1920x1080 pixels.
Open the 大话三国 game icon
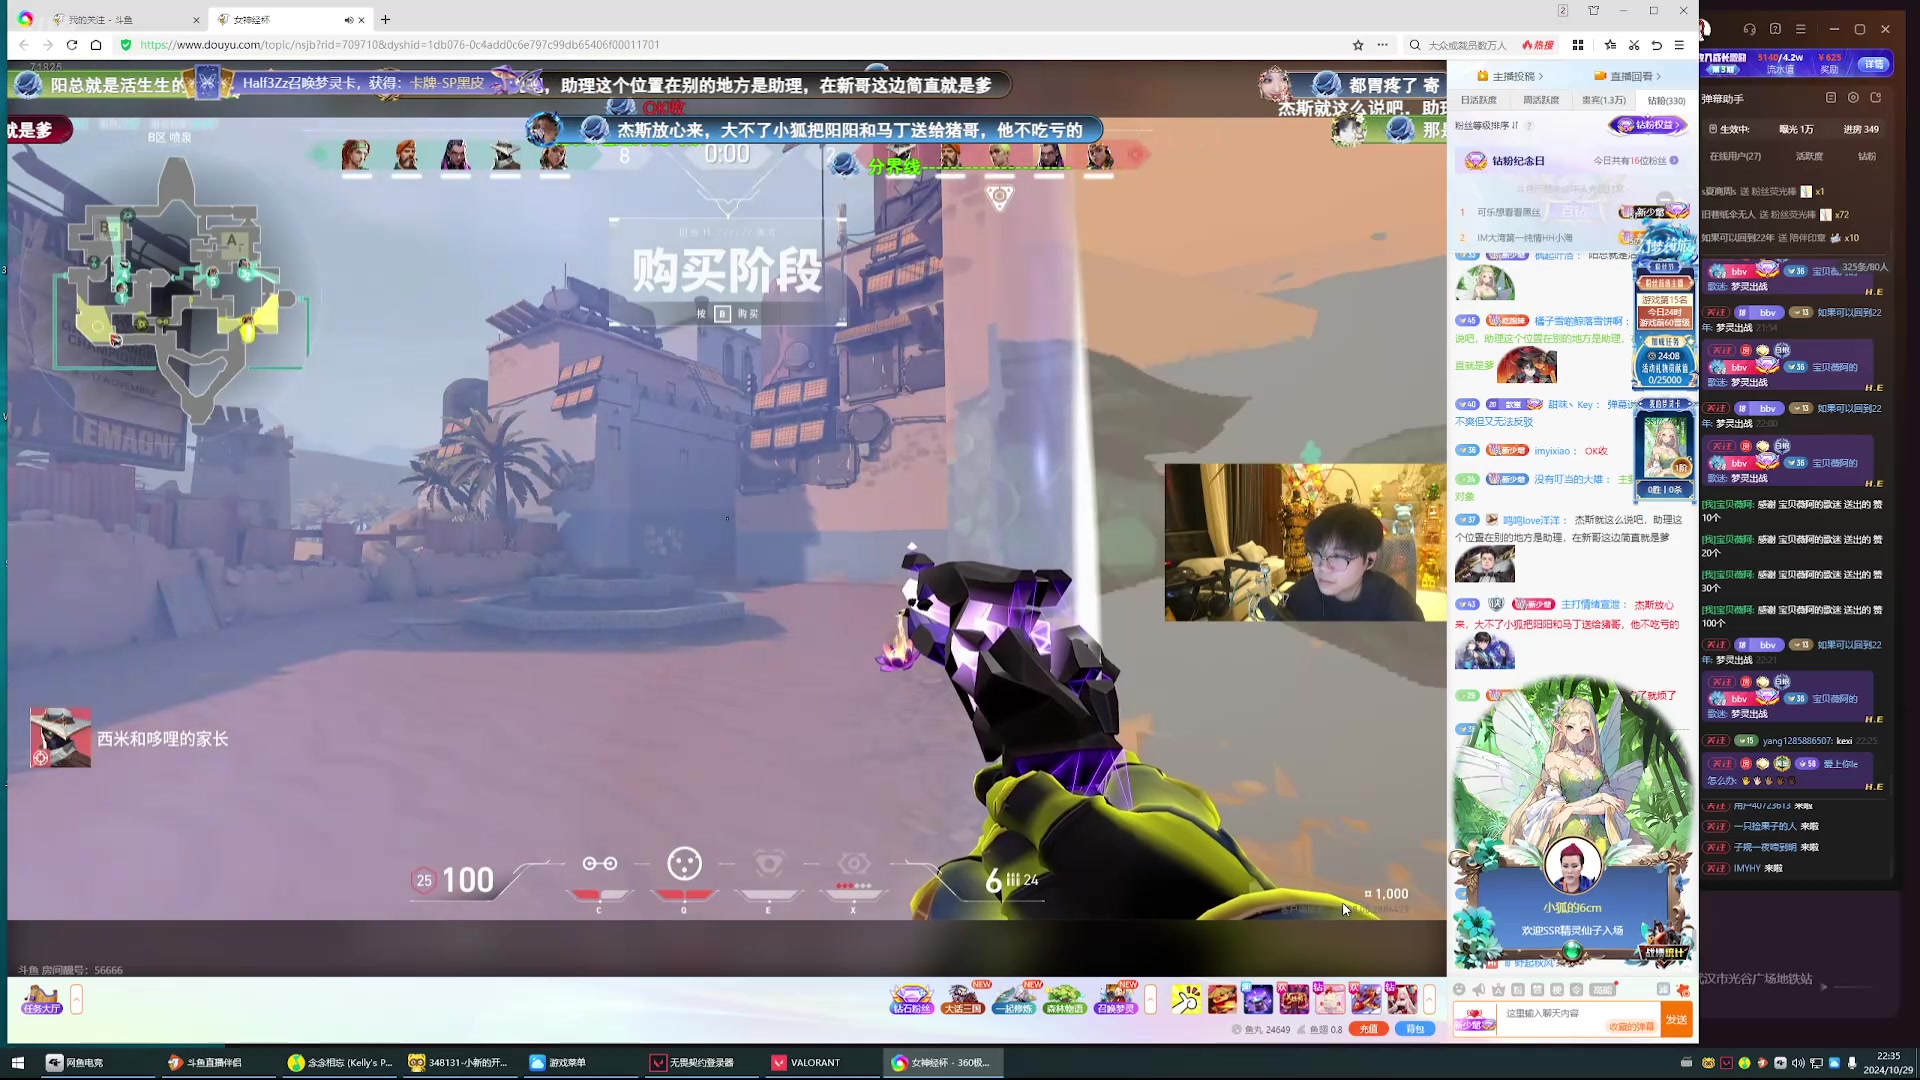(962, 999)
